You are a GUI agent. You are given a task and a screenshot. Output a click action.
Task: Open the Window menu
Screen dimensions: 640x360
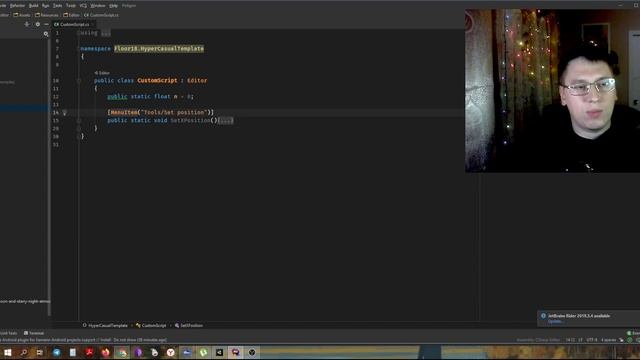tap(98, 6)
